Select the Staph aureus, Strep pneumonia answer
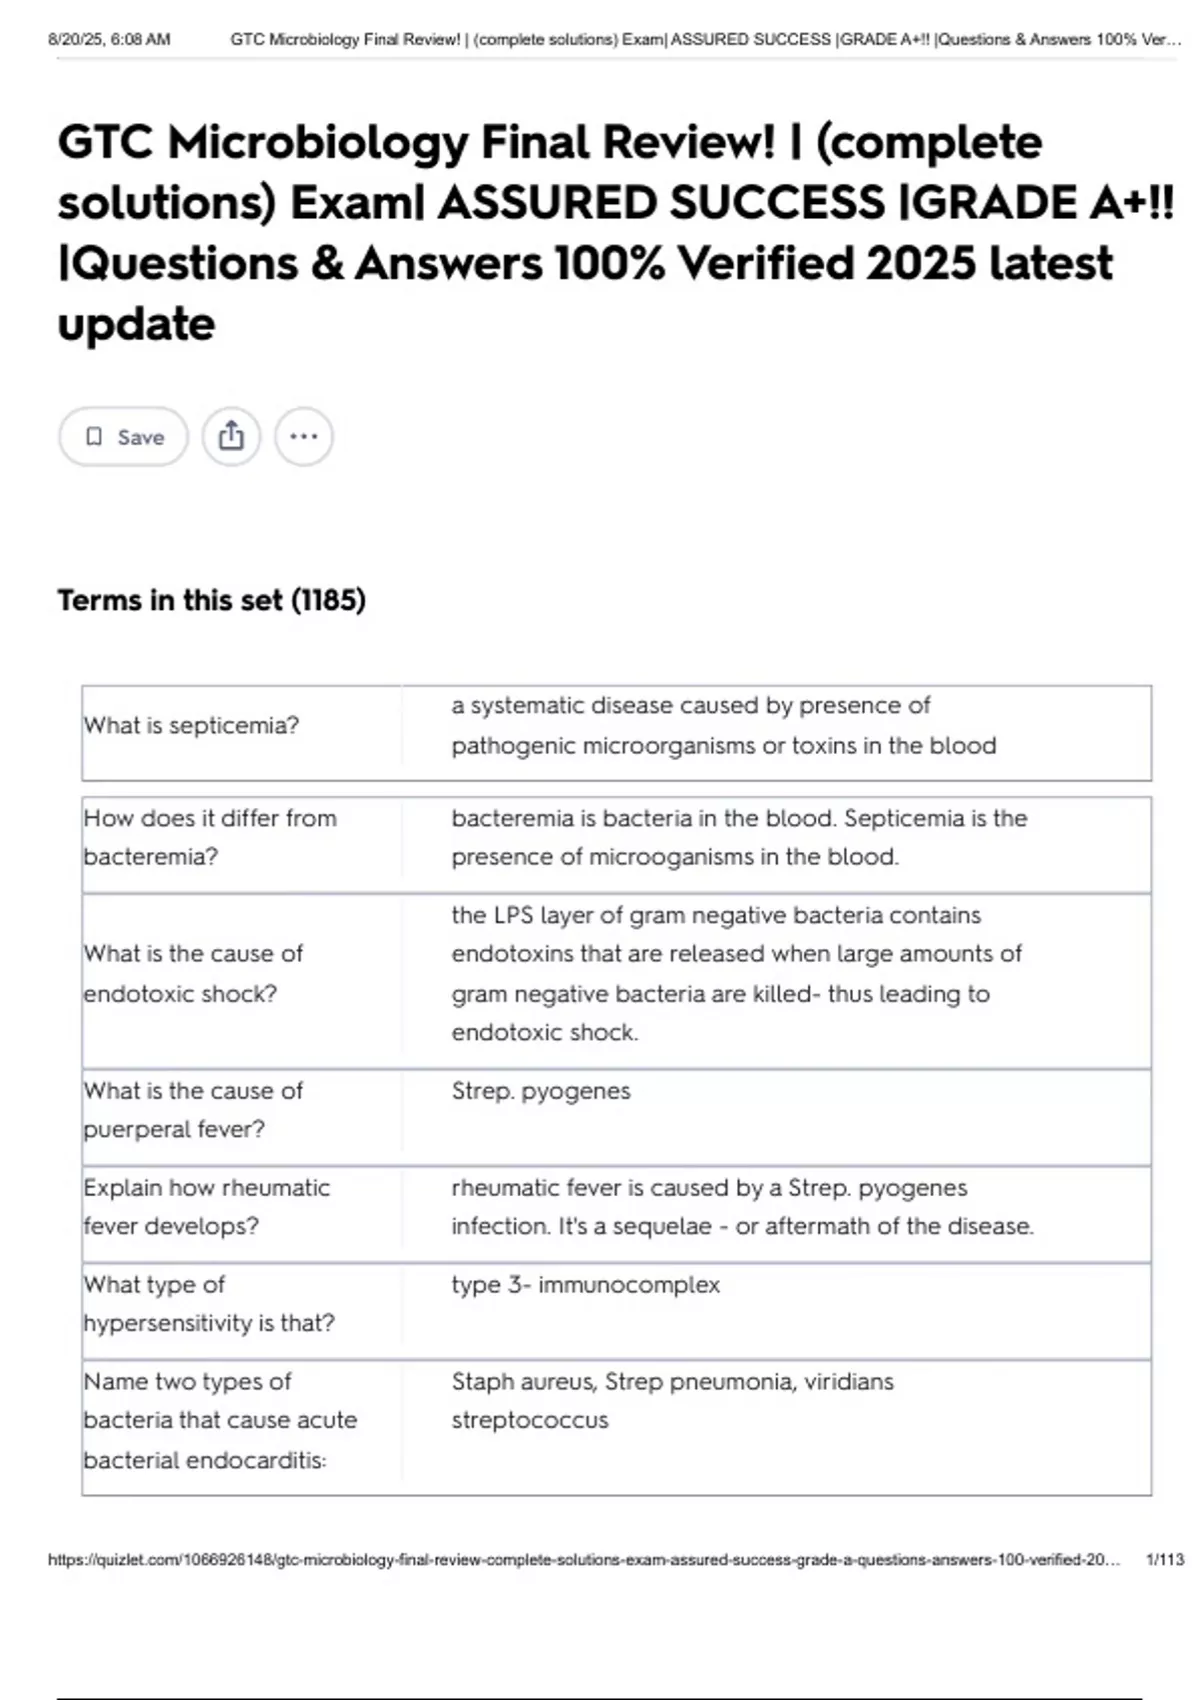1200x1700 pixels. (672, 1400)
